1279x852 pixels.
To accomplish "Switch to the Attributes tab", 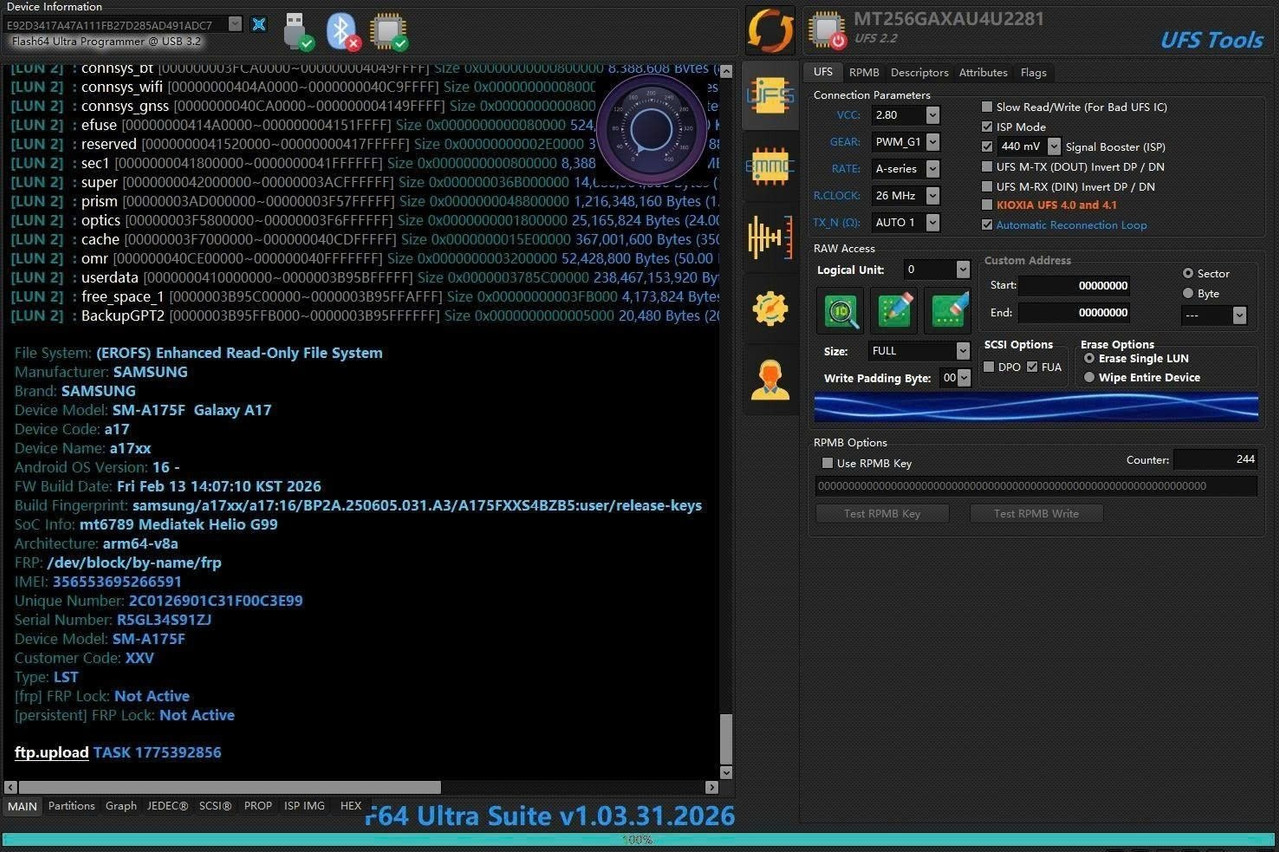I will pyautogui.click(x=983, y=72).
